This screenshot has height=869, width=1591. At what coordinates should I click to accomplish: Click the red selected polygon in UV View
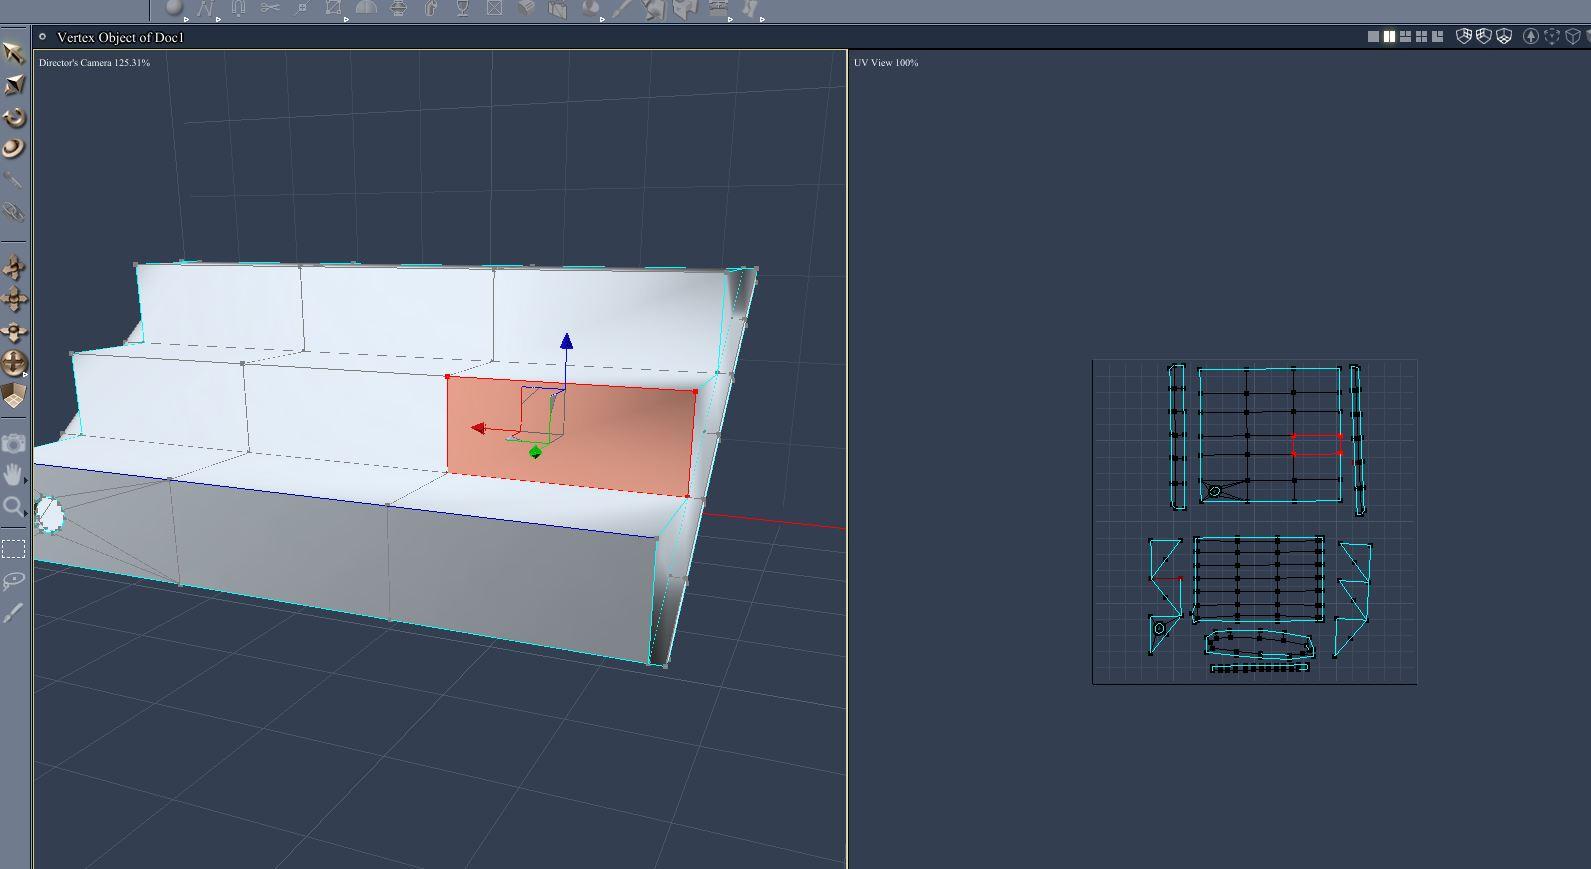pyautogui.click(x=1317, y=445)
